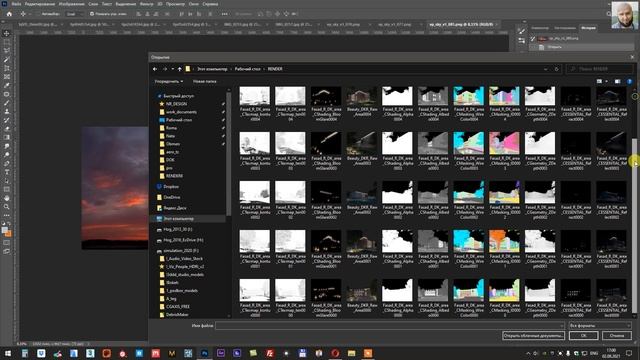Viewport: 640px width, 360px height.
Task: Open the dialog help icon
Action: 629,82
